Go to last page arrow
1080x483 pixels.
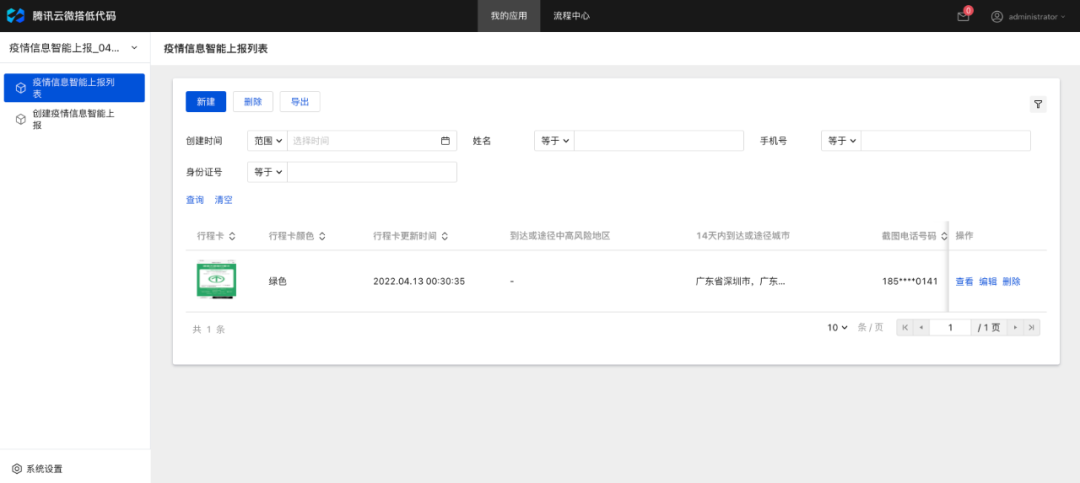point(1032,328)
